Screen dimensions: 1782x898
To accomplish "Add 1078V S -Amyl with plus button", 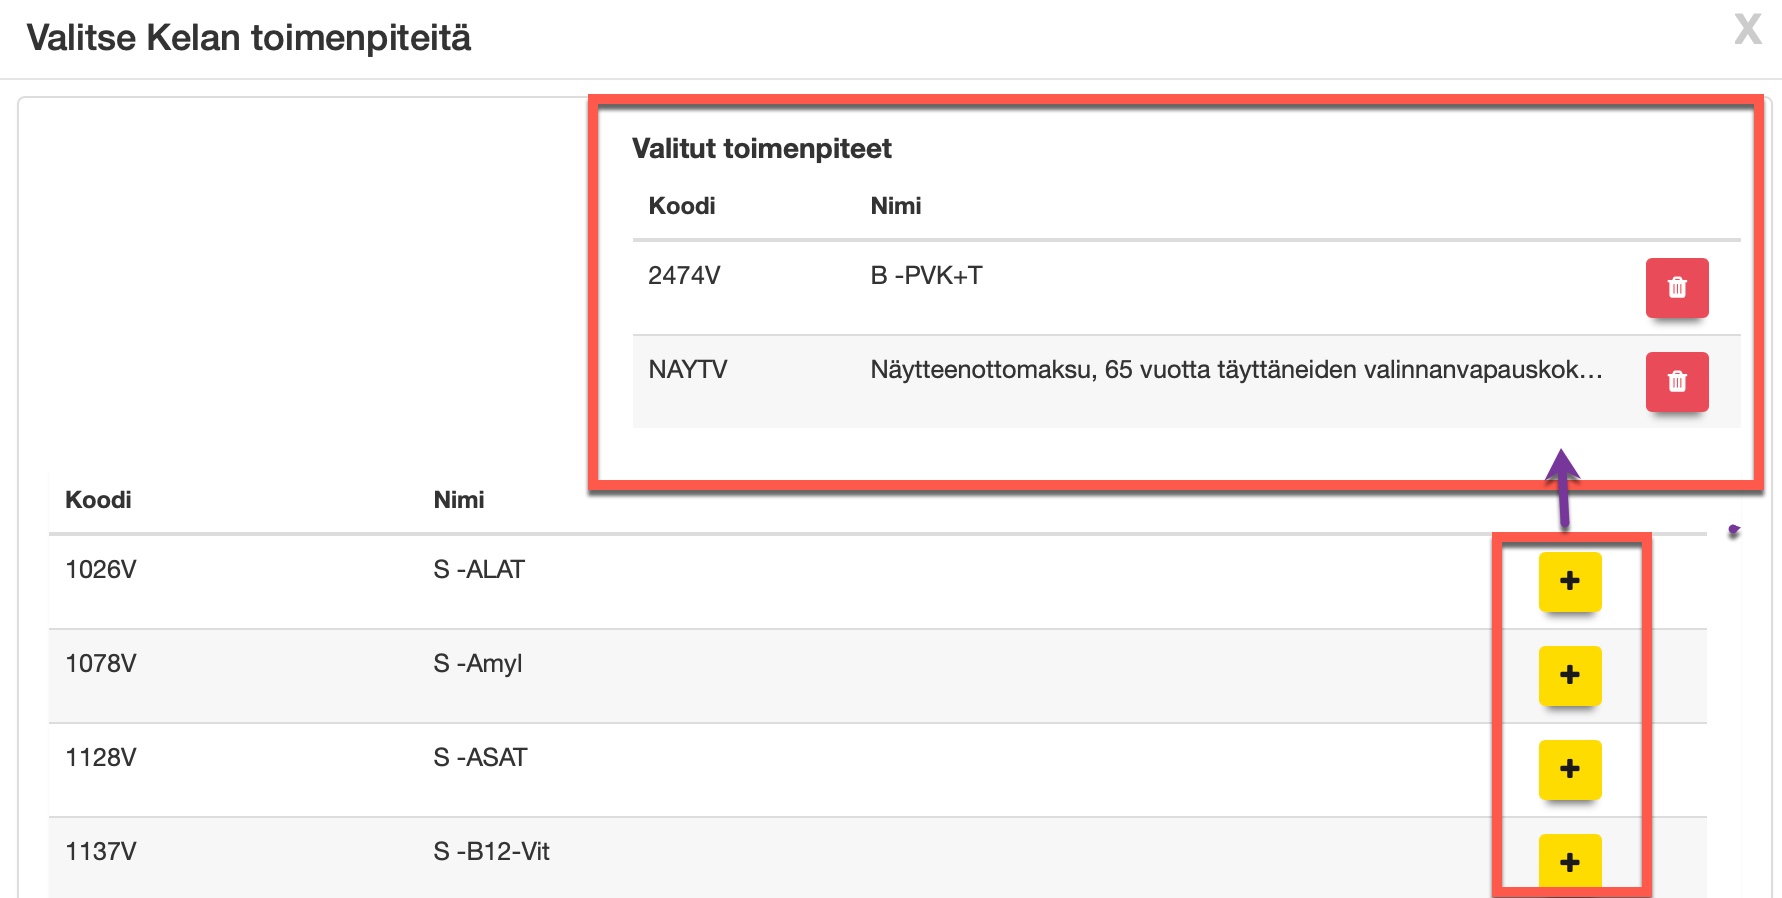I will coord(1570,675).
